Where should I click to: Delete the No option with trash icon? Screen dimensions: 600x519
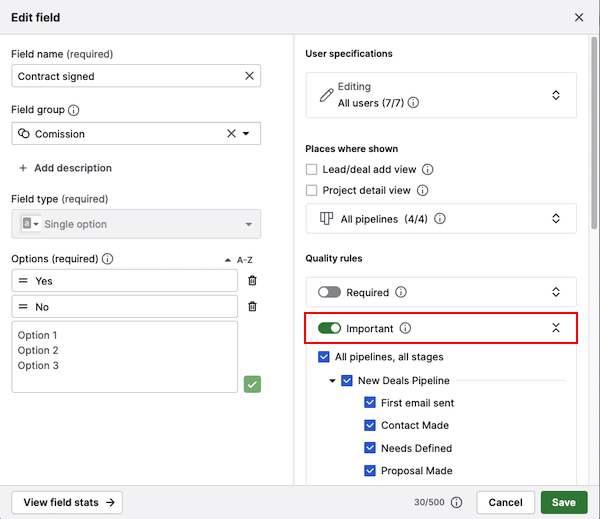coord(252,307)
